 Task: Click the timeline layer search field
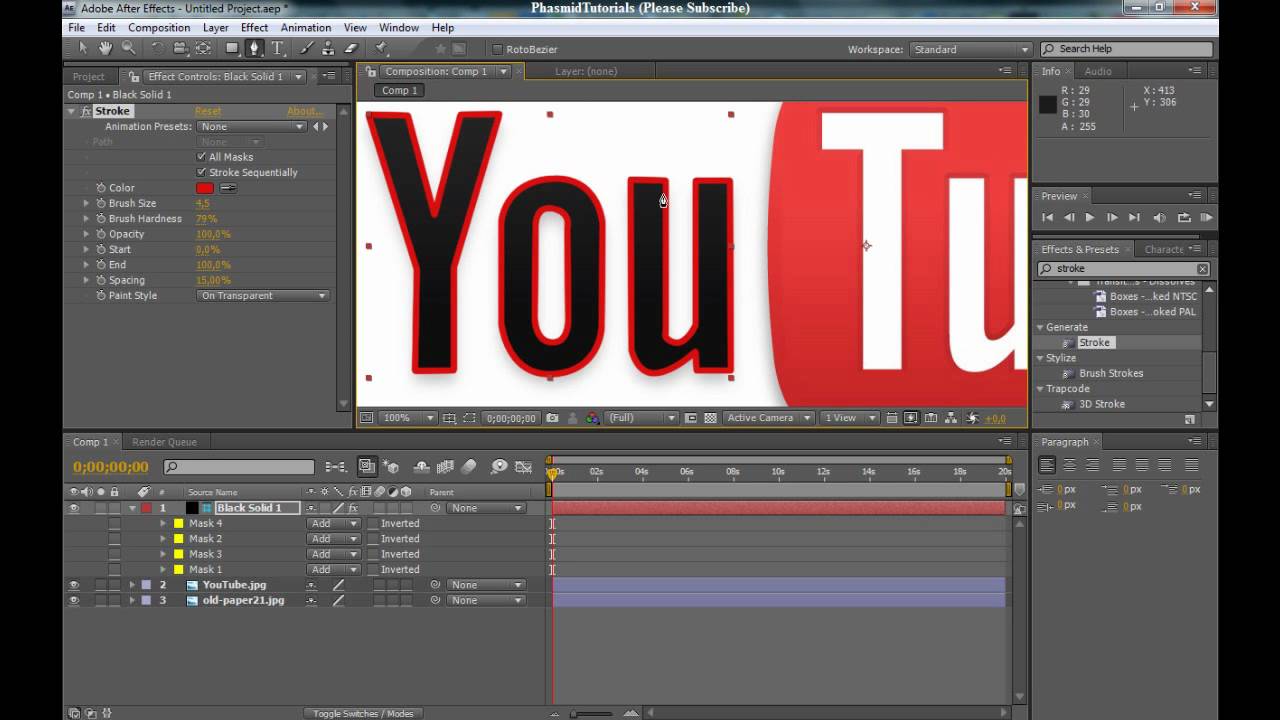coord(239,467)
